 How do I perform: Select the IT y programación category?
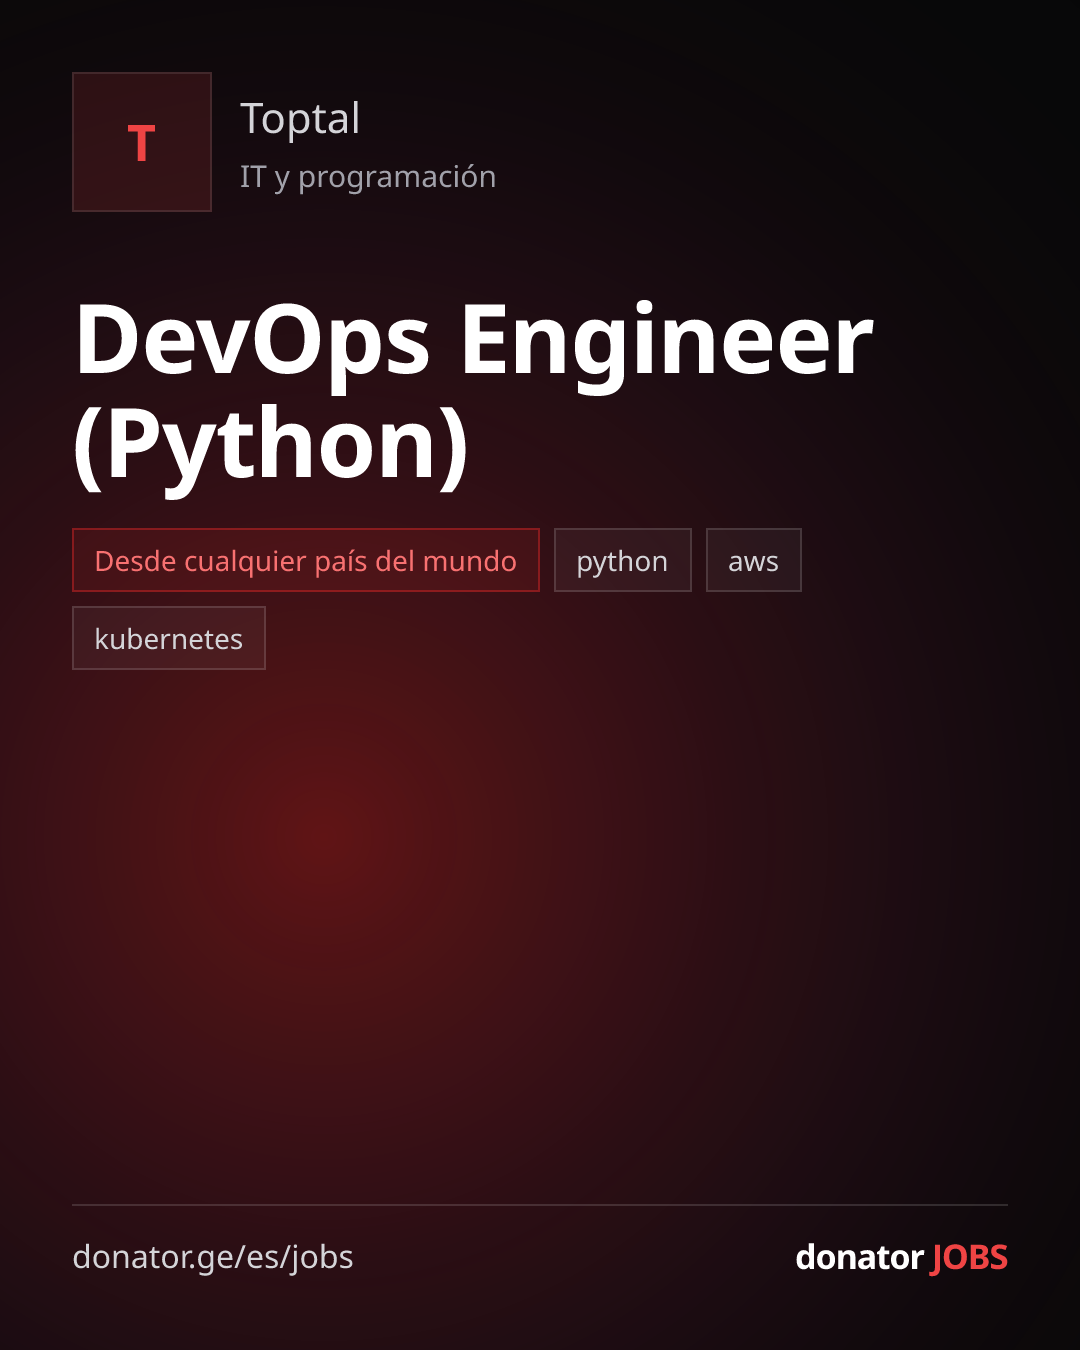368,177
